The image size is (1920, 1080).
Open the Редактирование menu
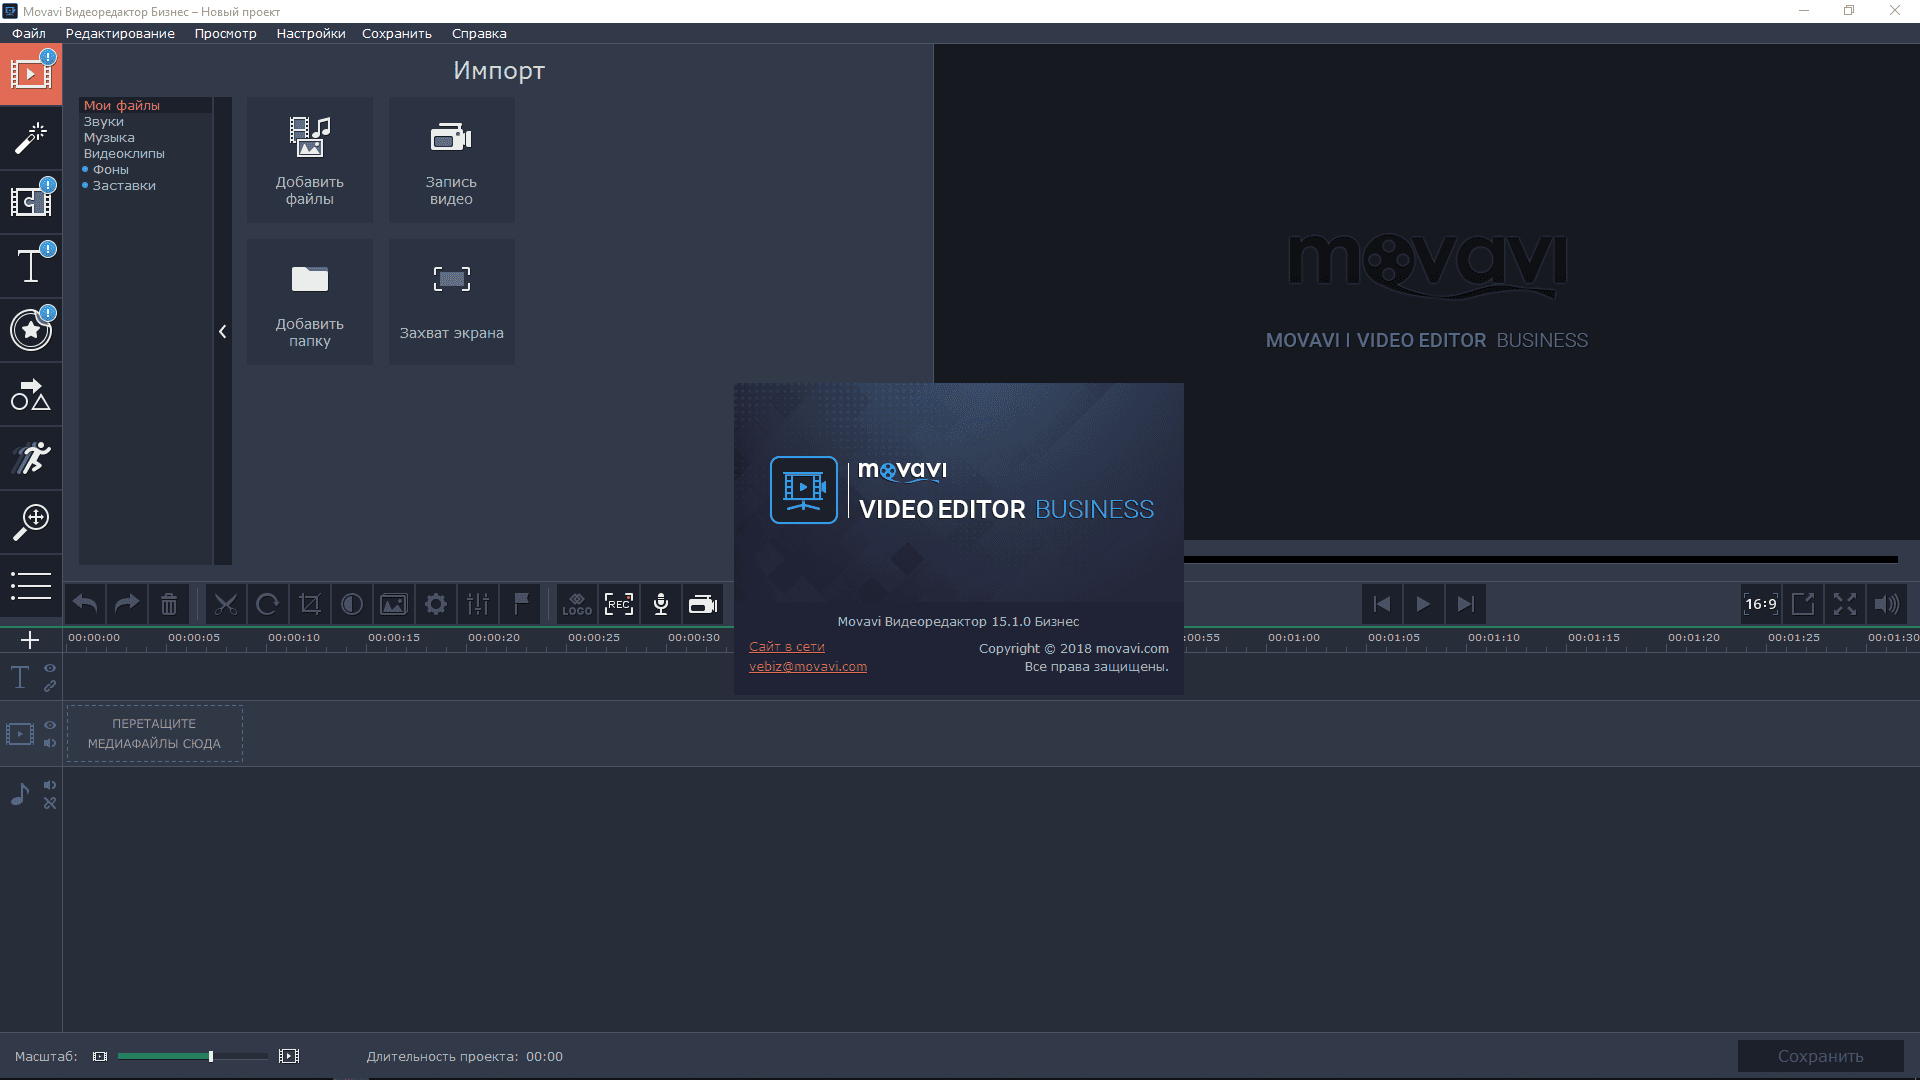[120, 33]
